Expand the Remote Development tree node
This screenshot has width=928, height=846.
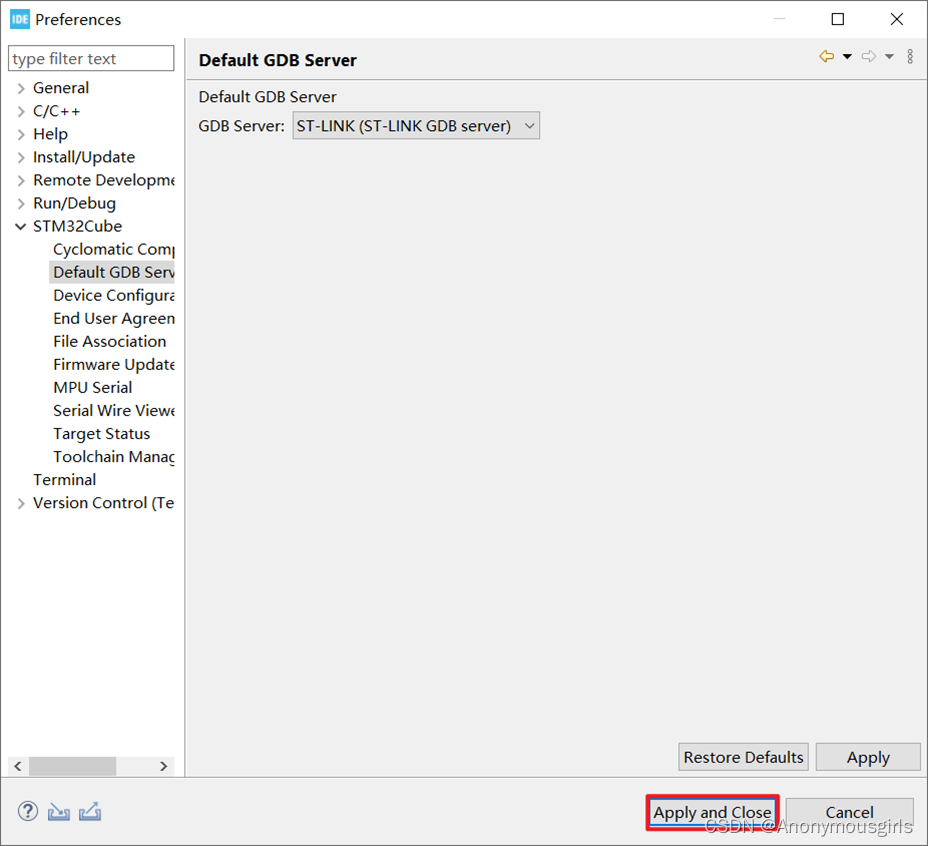(21, 181)
